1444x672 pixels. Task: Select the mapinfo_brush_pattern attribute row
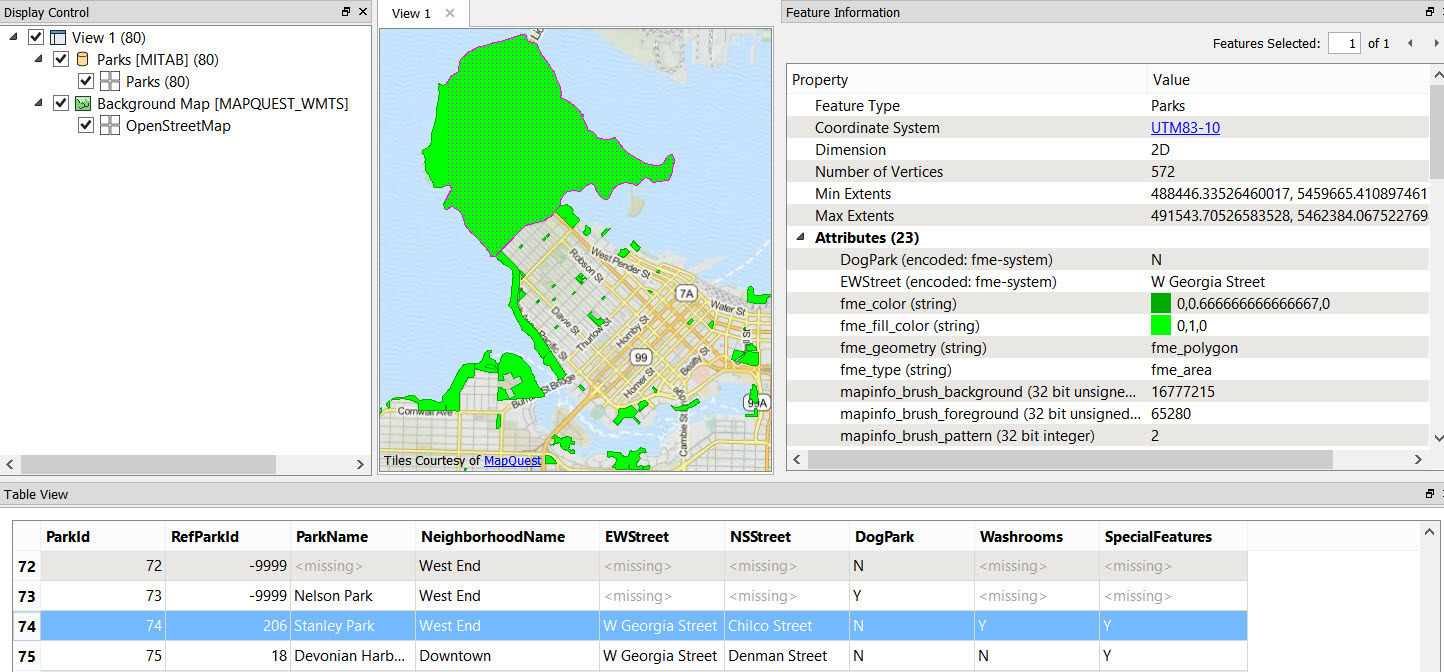tap(1109, 436)
